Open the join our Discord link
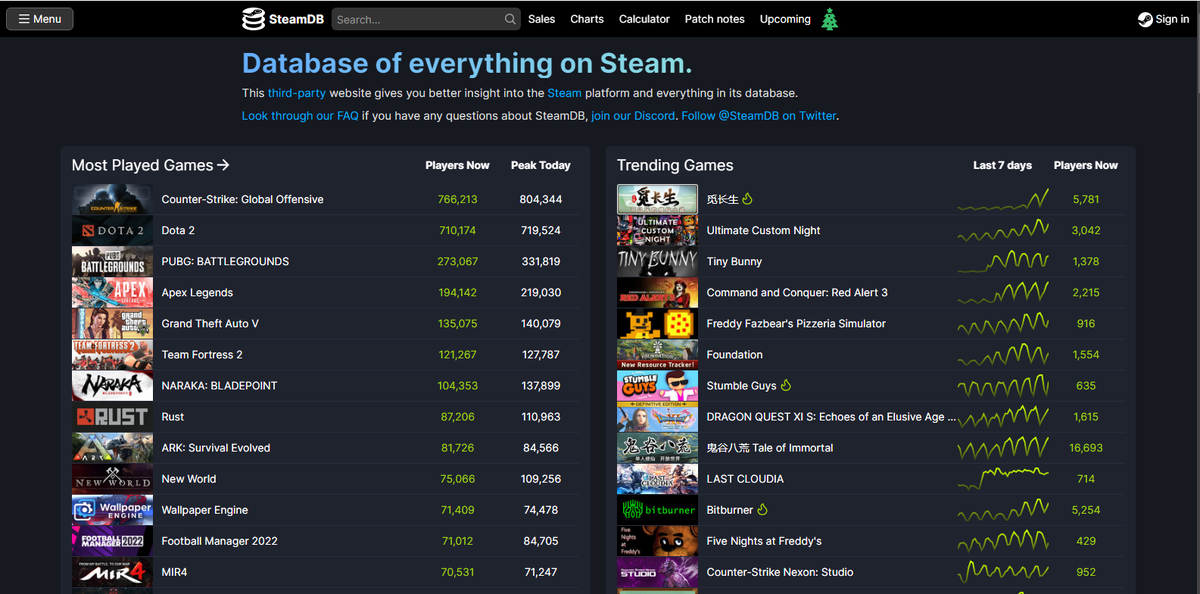Viewport: 1200px width, 594px height. pyautogui.click(x=633, y=116)
